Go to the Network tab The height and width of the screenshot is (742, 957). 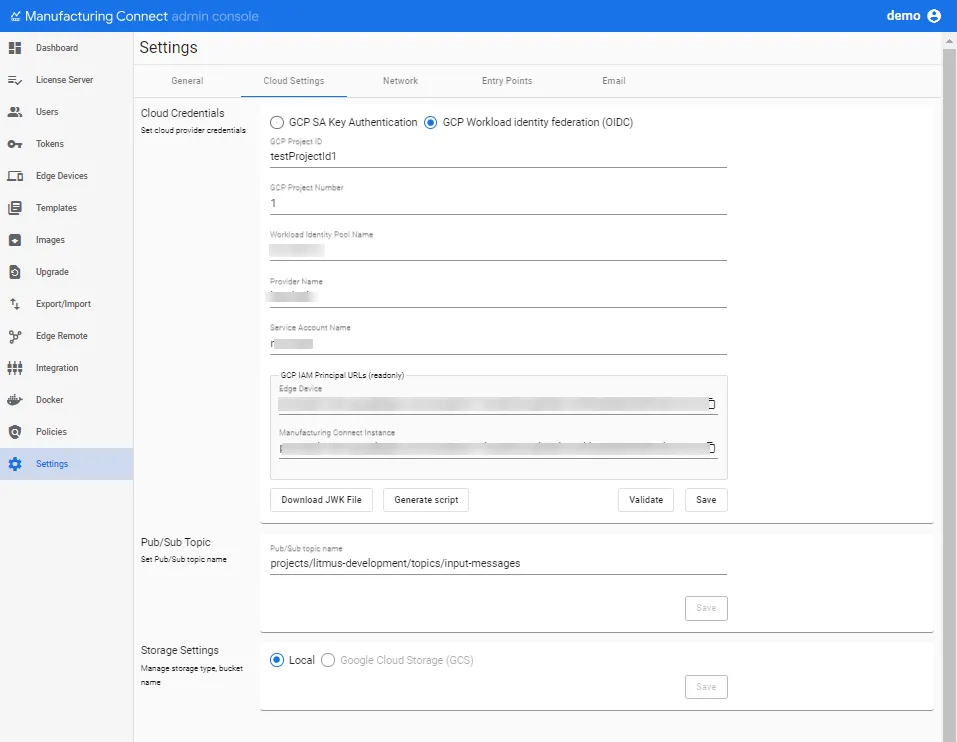[400, 81]
